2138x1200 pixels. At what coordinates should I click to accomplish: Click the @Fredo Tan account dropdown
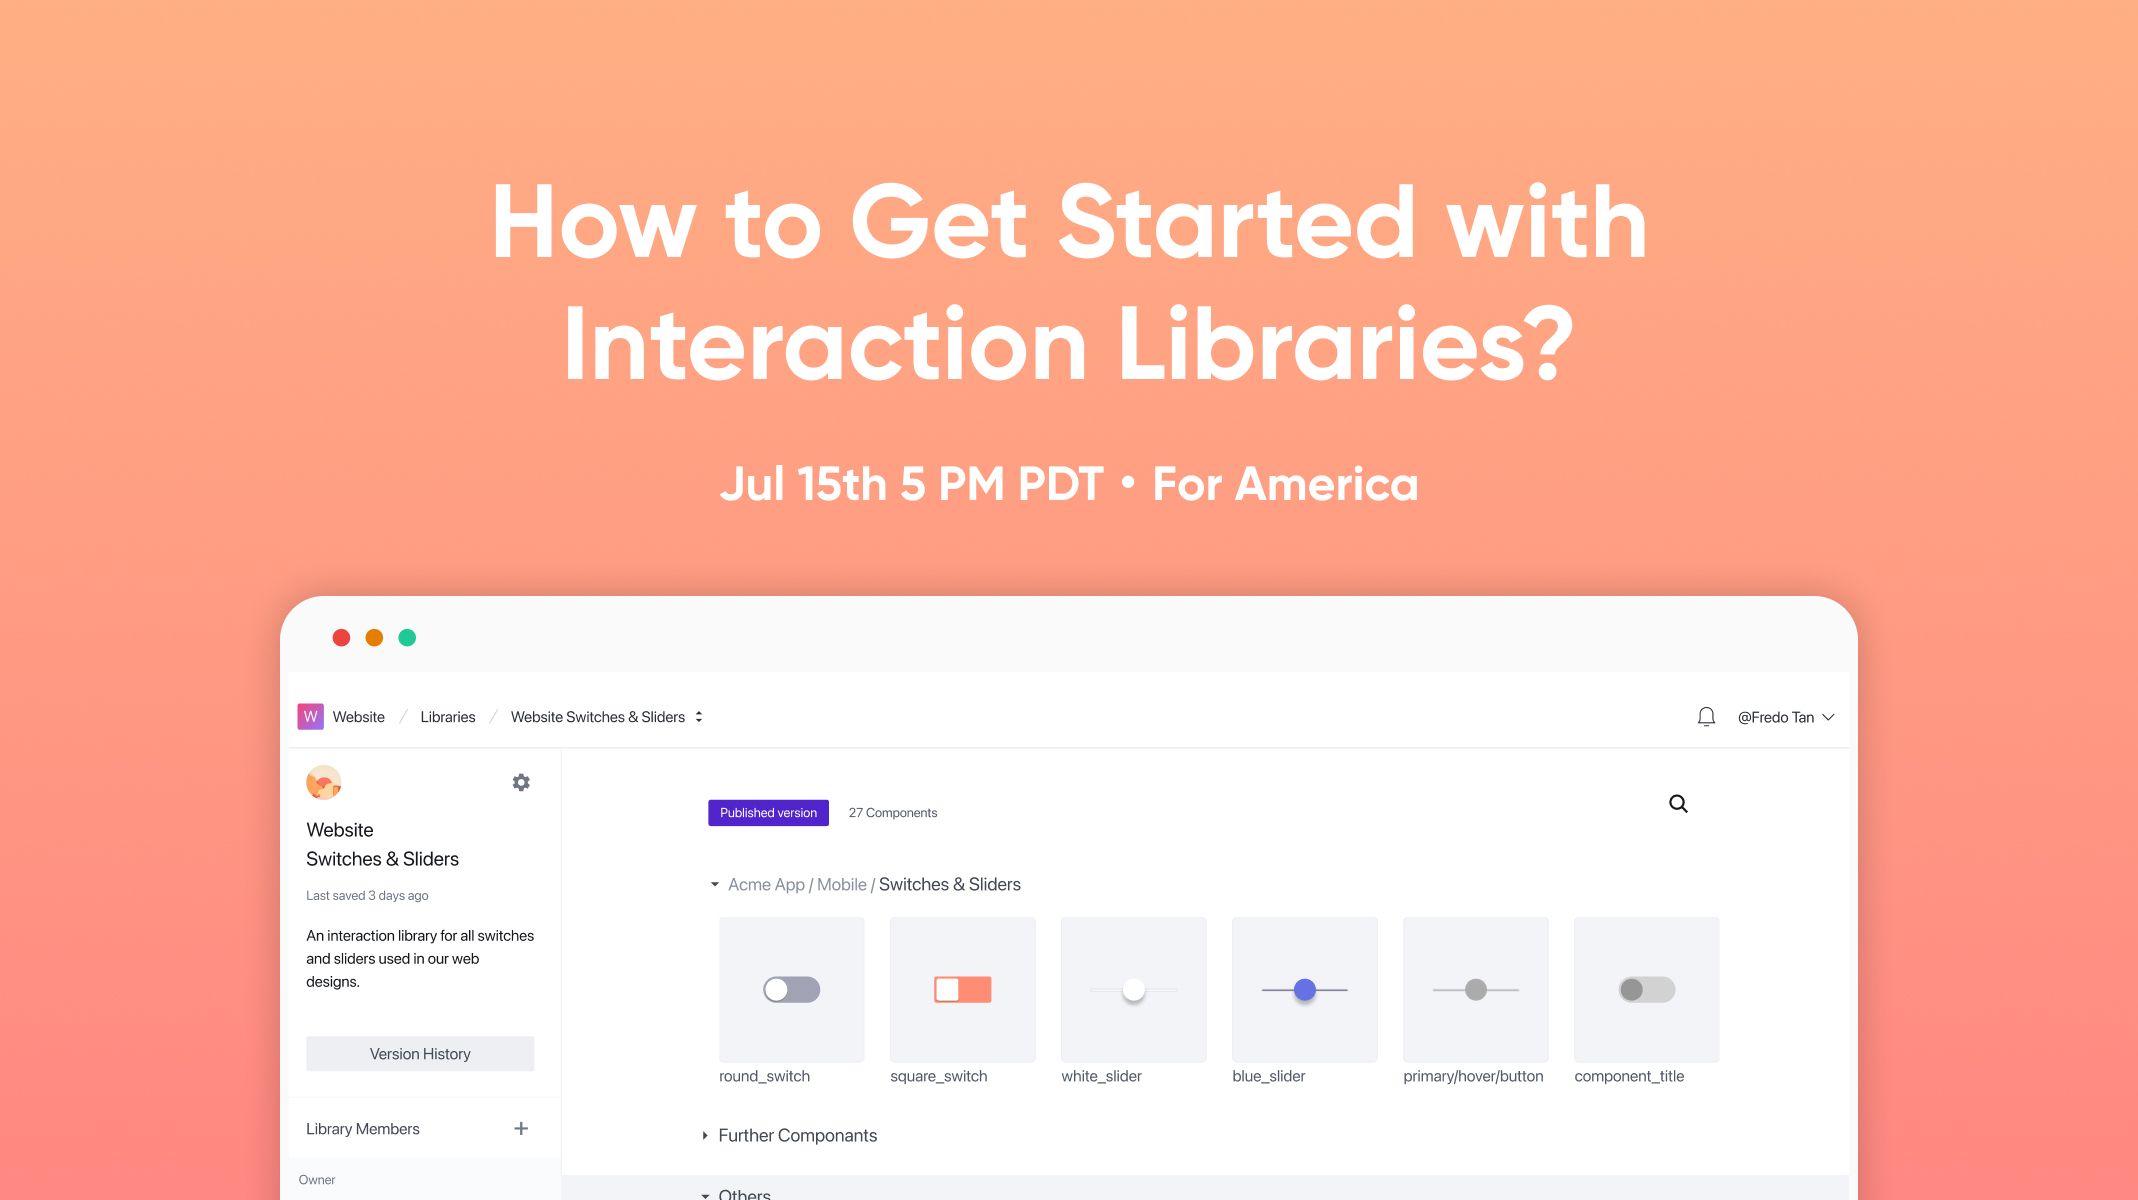1781,717
